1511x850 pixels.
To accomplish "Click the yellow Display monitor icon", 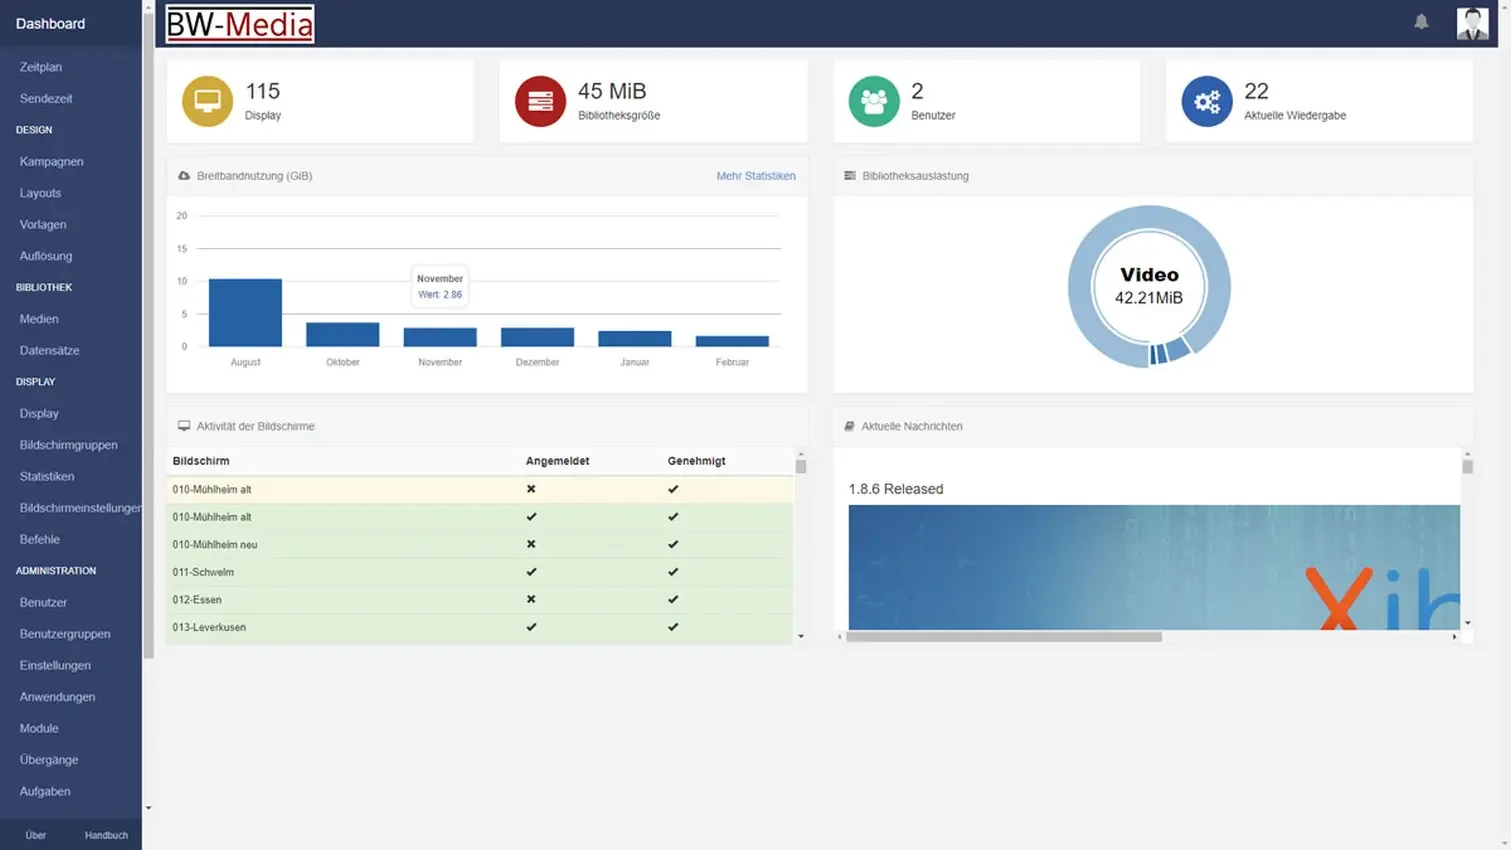I will point(207,101).
